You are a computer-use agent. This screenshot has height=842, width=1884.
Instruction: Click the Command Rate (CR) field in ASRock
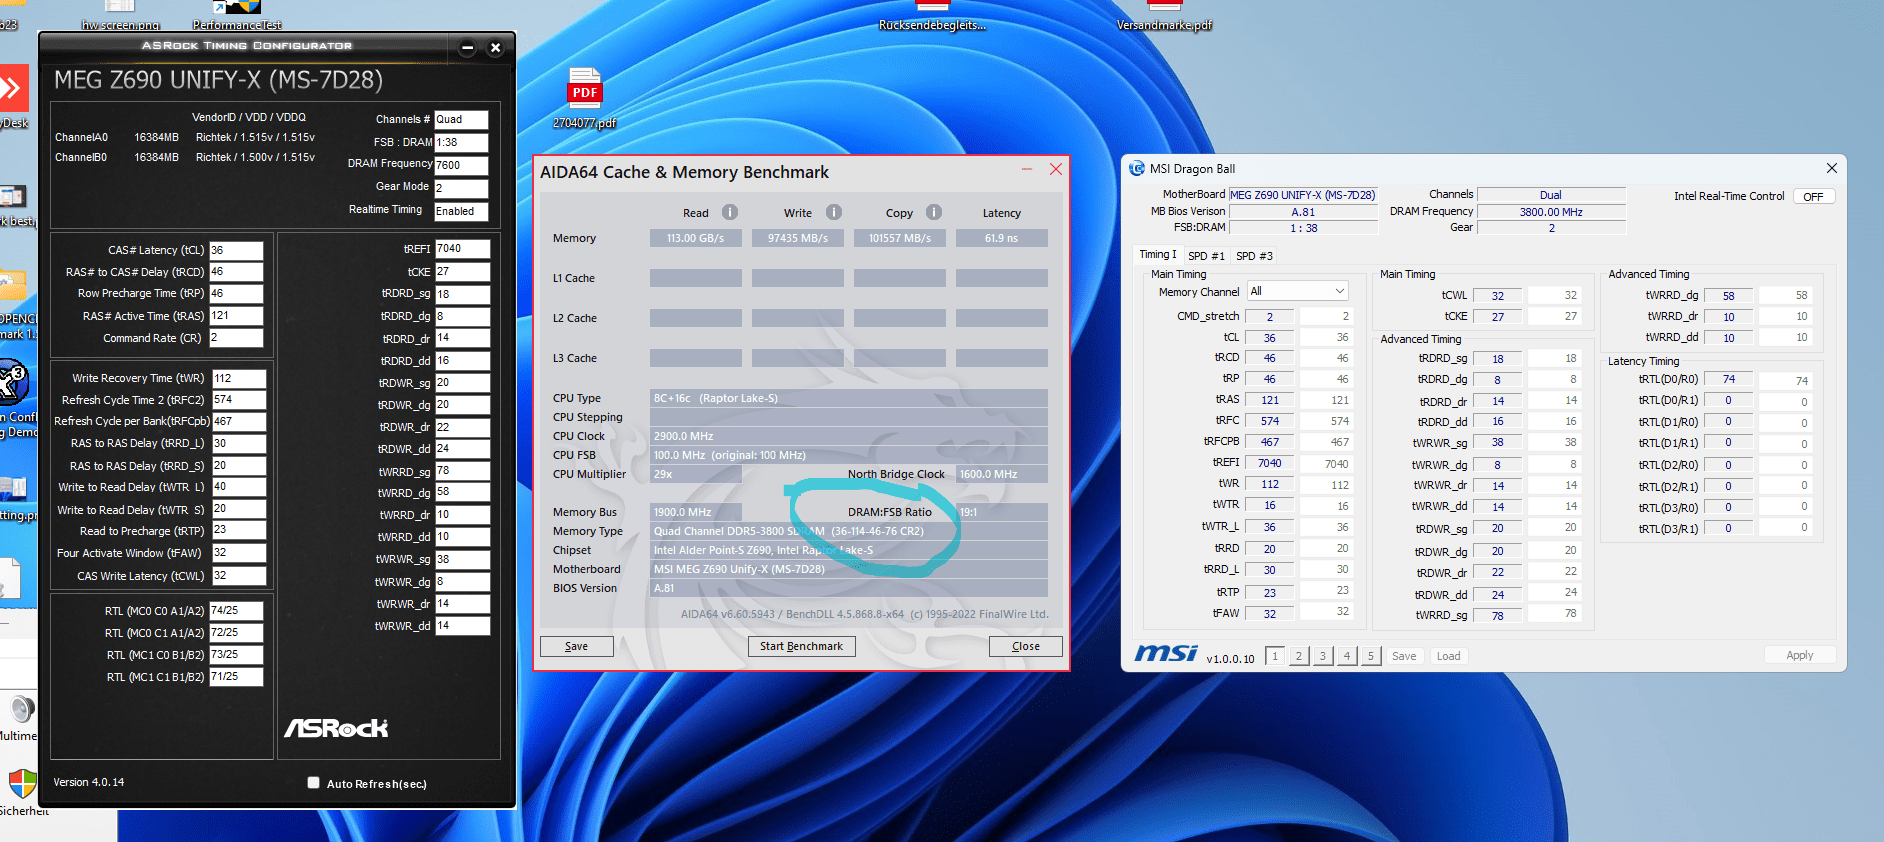tap(236, 338)
